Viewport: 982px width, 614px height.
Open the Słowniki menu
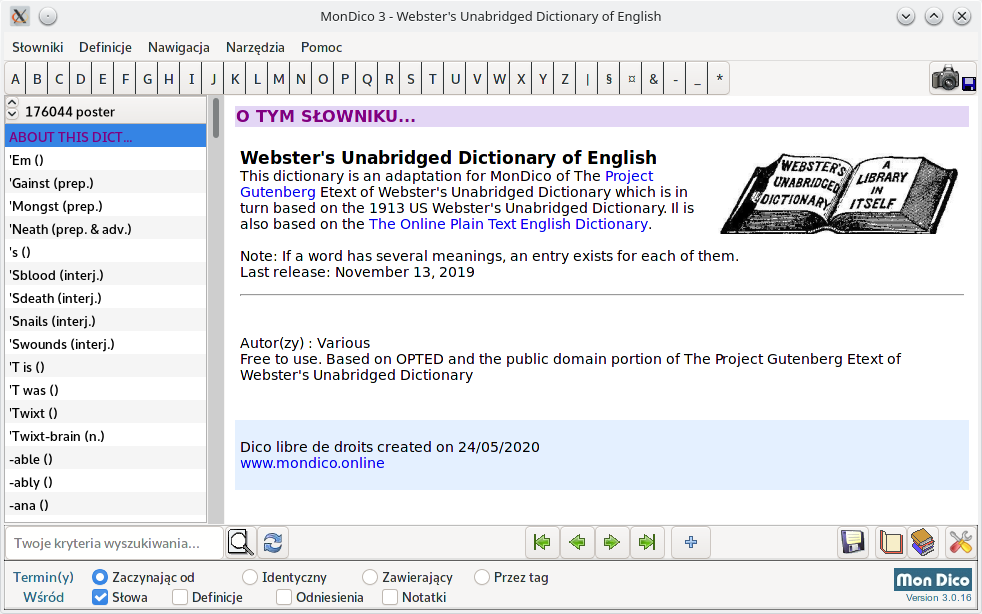coord(38,47)
